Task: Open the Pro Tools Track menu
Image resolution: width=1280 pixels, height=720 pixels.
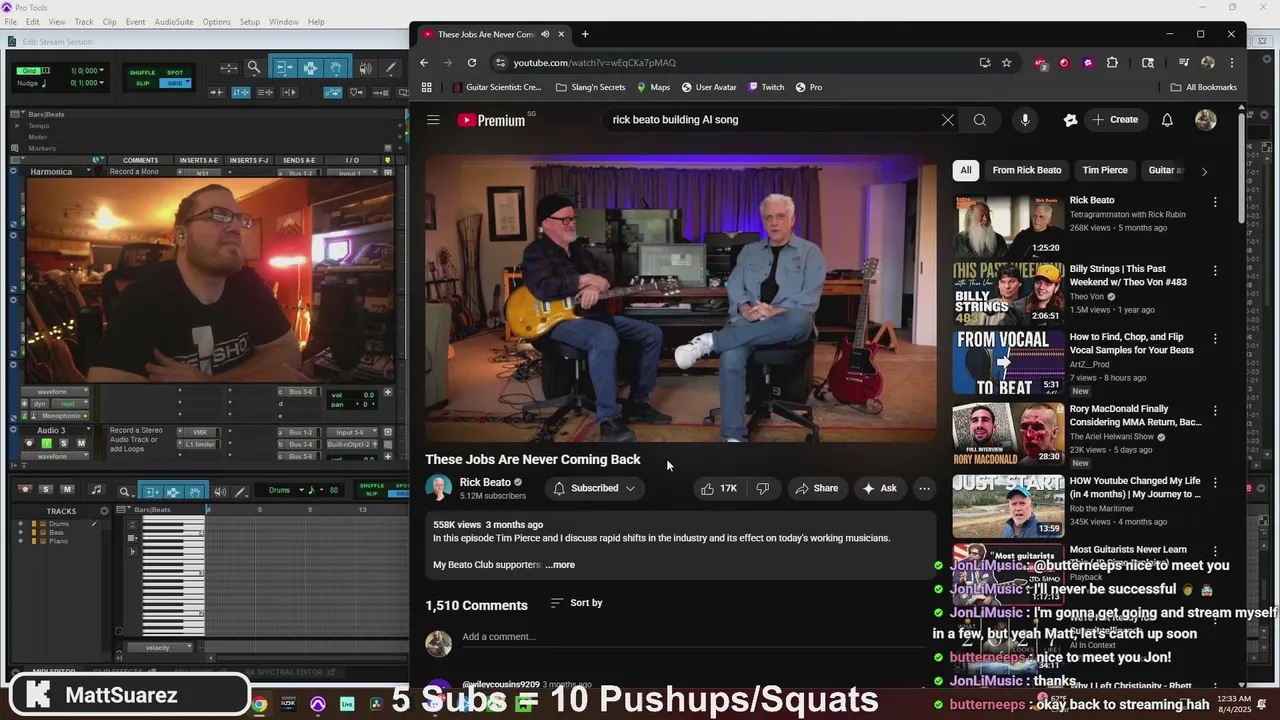Action: 84,22
